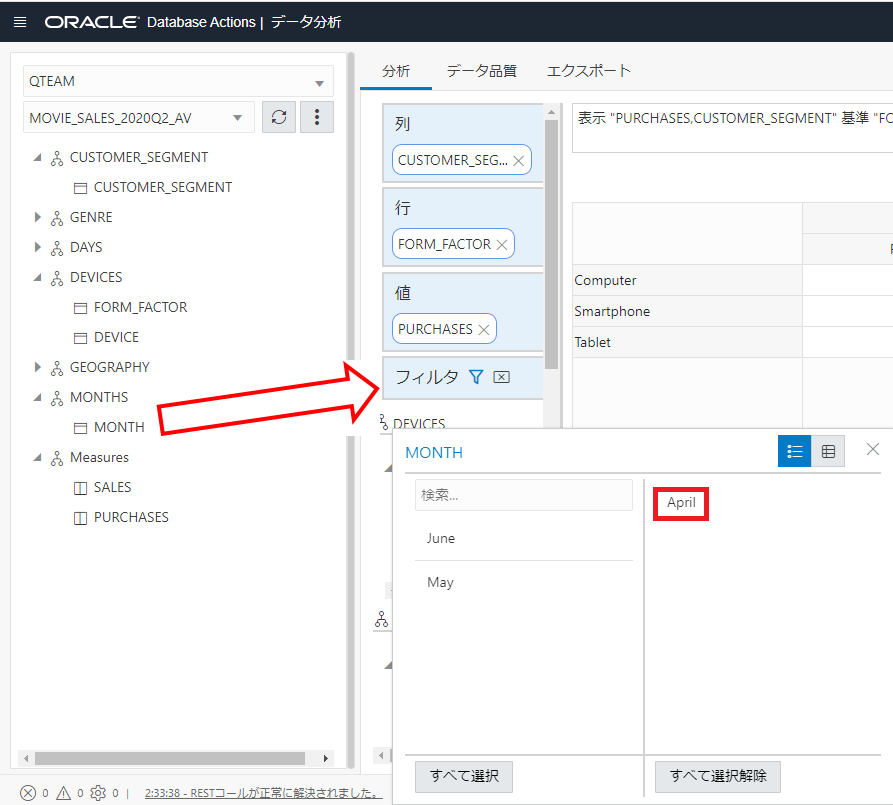Screen dimensions: 893x805
Task: Click the すべて選択 button
Action: pos(463,776)
